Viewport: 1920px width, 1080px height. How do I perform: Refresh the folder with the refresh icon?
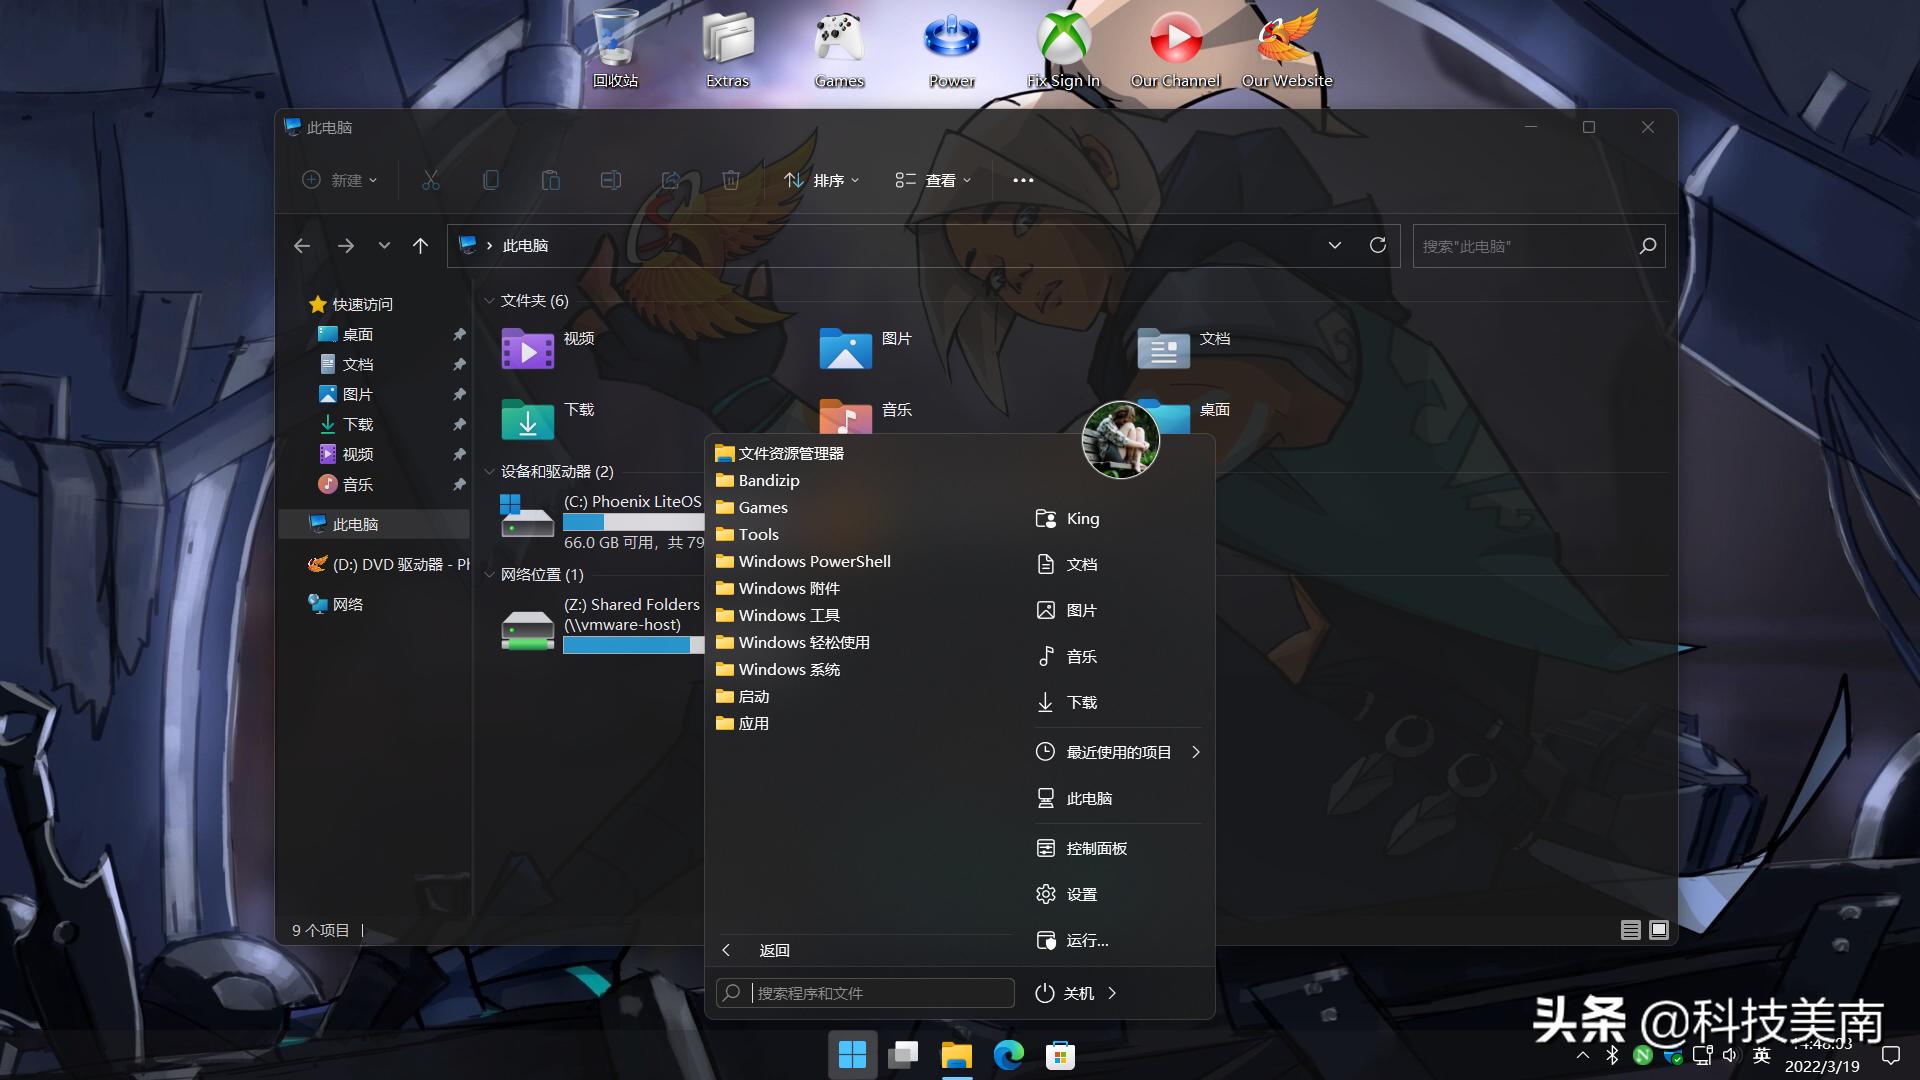pyautogui.click(x=1378, y=245)
